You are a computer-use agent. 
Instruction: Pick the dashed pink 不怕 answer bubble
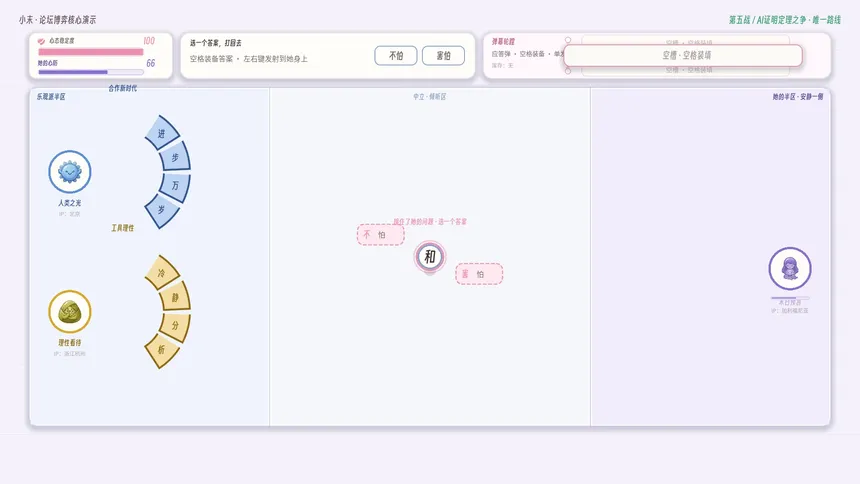click(381, 234)
